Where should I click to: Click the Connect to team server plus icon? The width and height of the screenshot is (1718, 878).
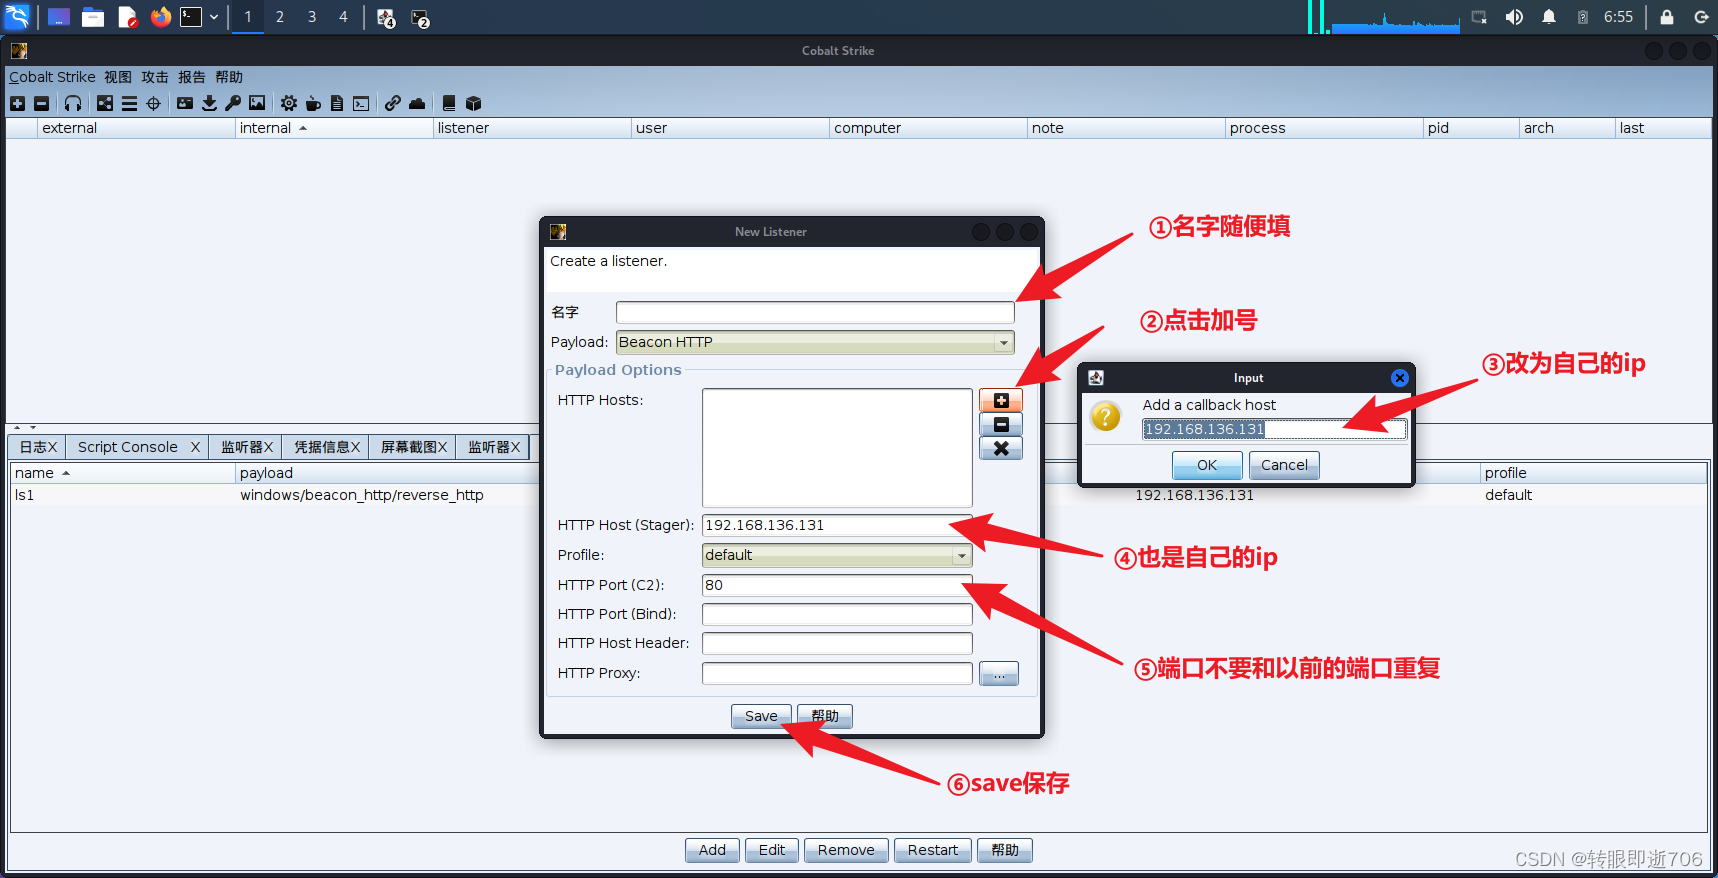[x=17, y=103]
